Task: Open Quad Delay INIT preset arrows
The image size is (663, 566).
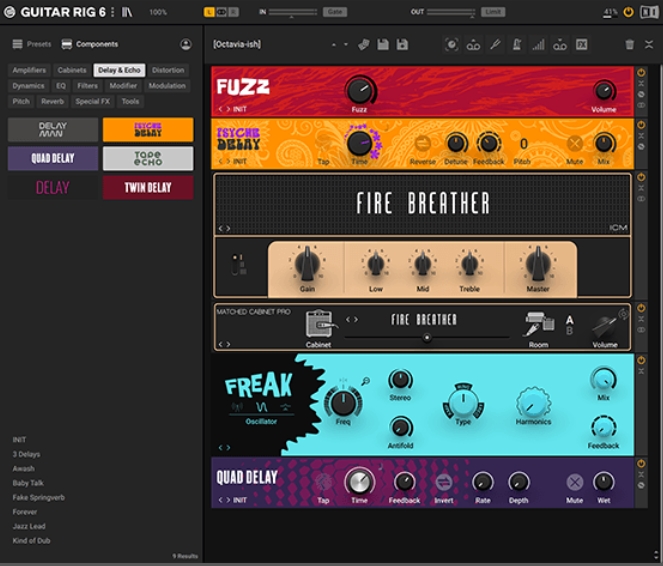Action: click(225, 500)
